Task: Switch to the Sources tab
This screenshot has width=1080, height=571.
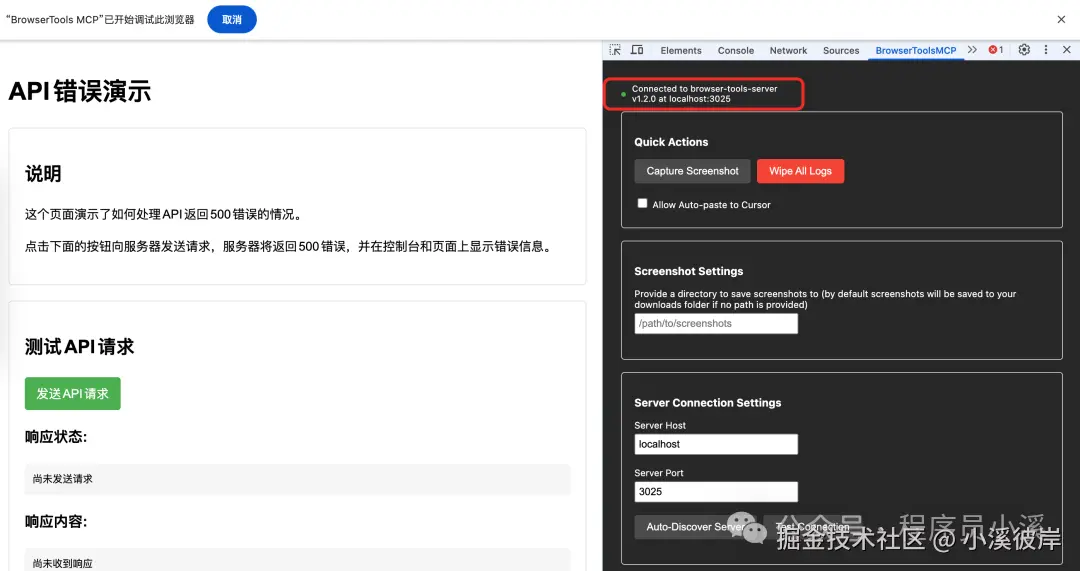Action: pos(841,50)
